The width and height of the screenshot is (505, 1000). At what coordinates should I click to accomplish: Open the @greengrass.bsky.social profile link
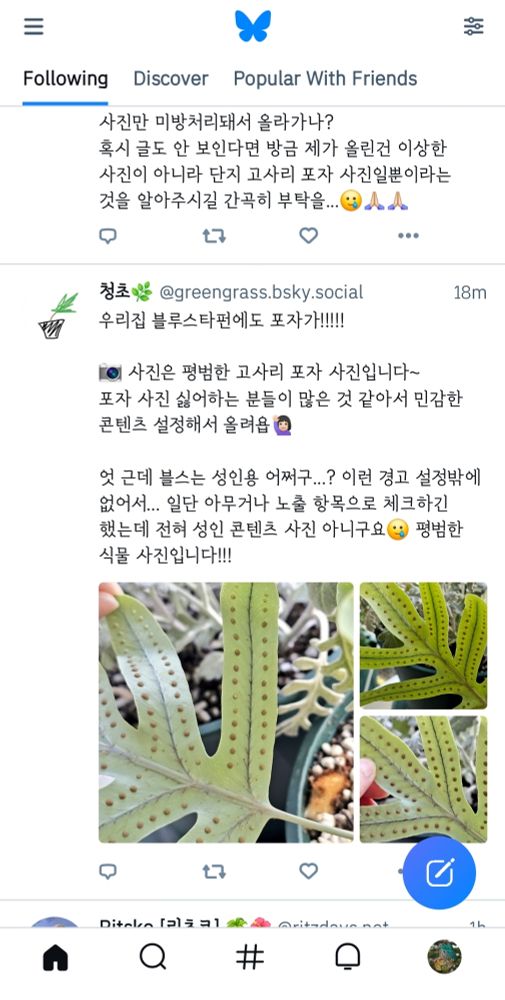pyautogui.click(x=261, y=293)
